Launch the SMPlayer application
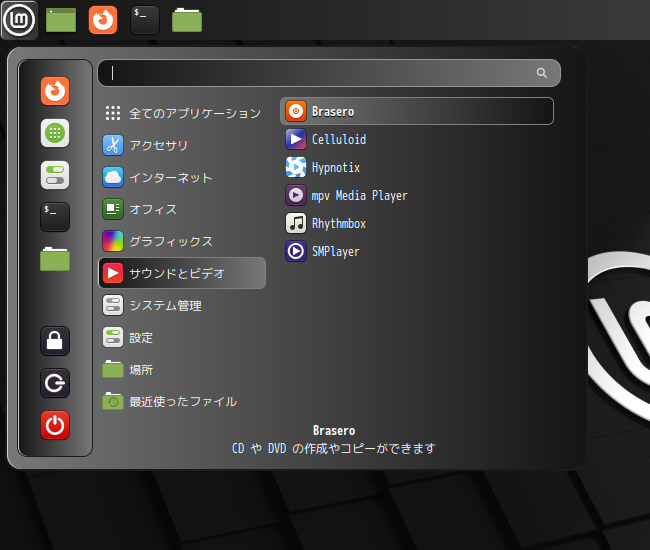650x550 pixels. (417, 251)
